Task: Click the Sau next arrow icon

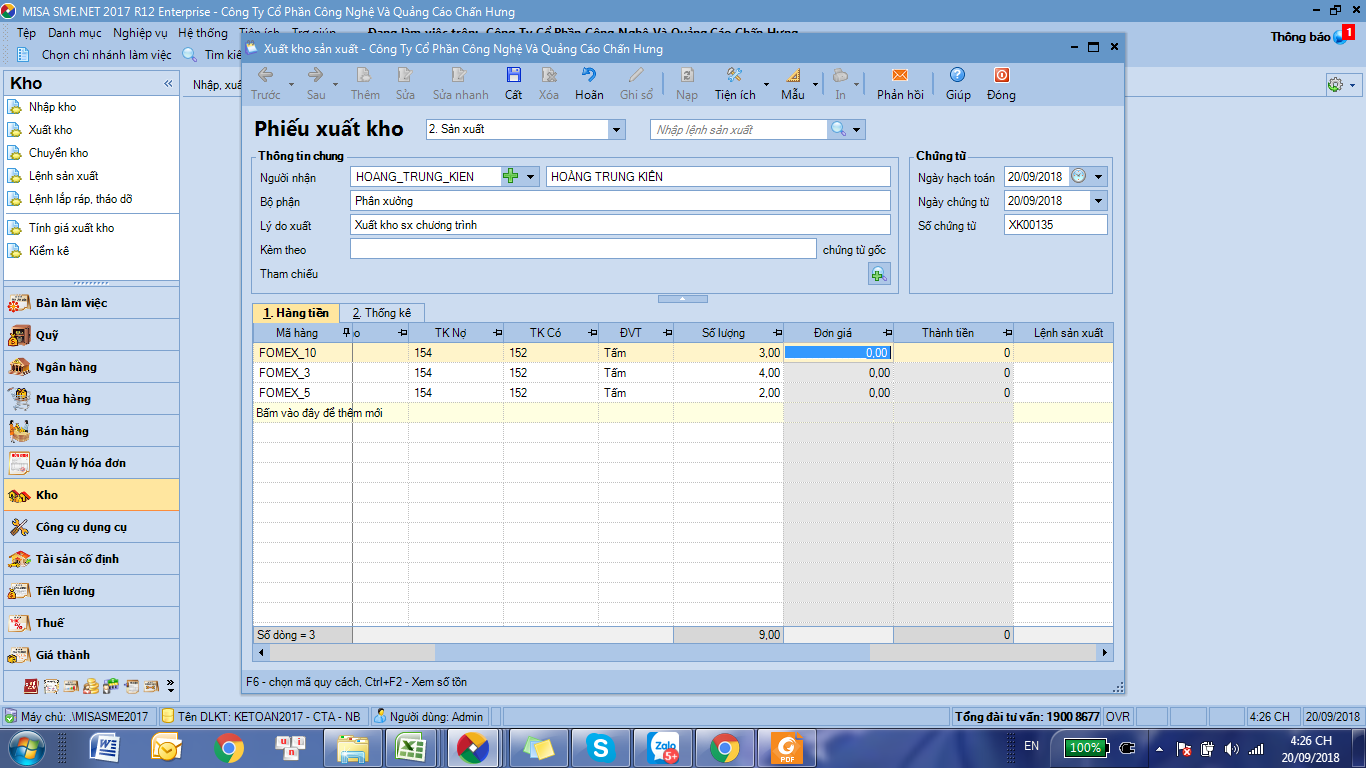Action: point(316,75)
